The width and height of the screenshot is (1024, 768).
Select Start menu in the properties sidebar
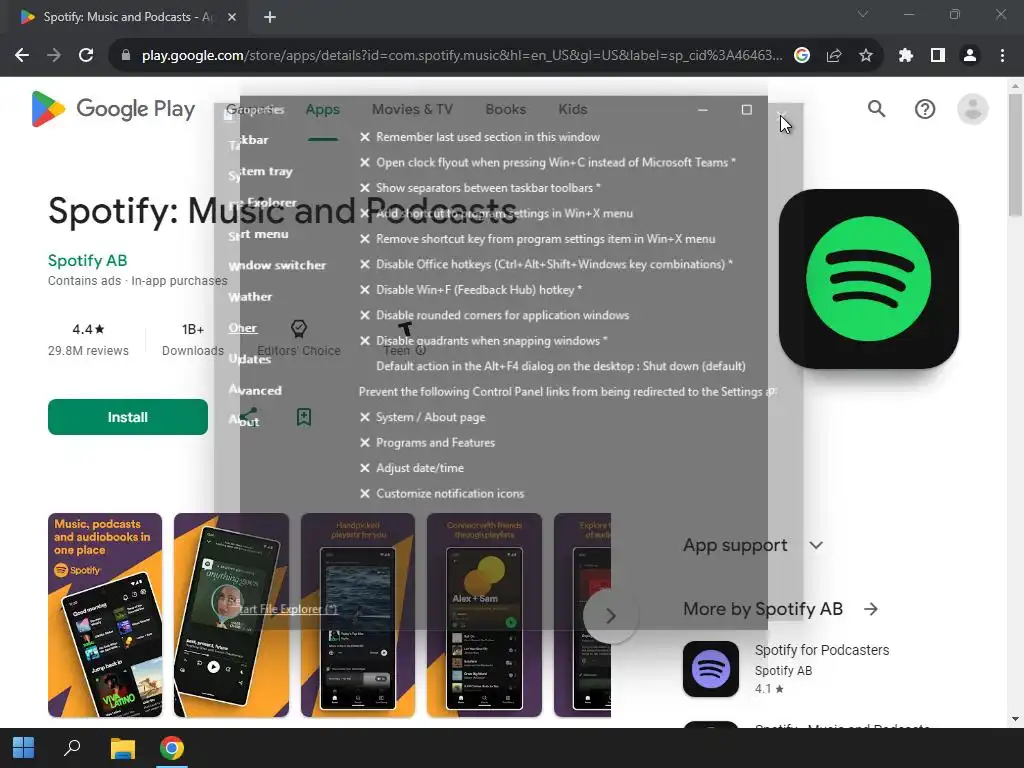click(x=258, y=234)
